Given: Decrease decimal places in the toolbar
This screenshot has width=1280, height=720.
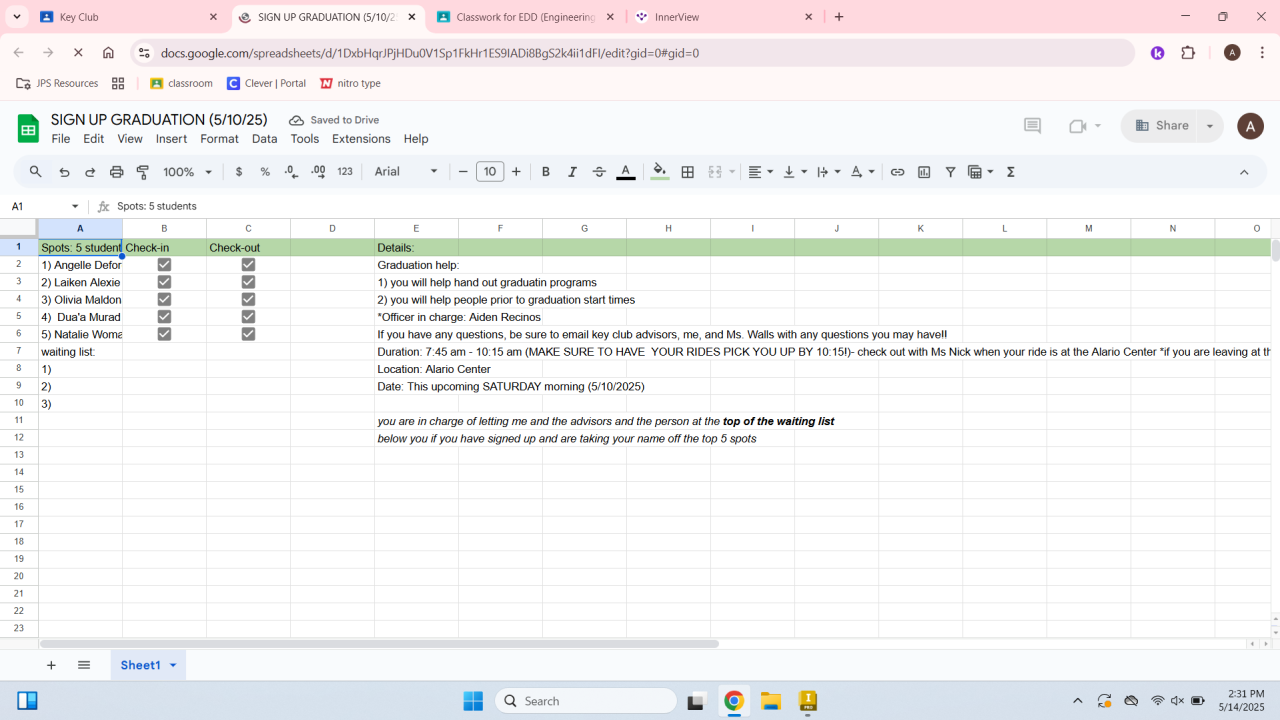Looking at the screenshot, I should [291, 172].
